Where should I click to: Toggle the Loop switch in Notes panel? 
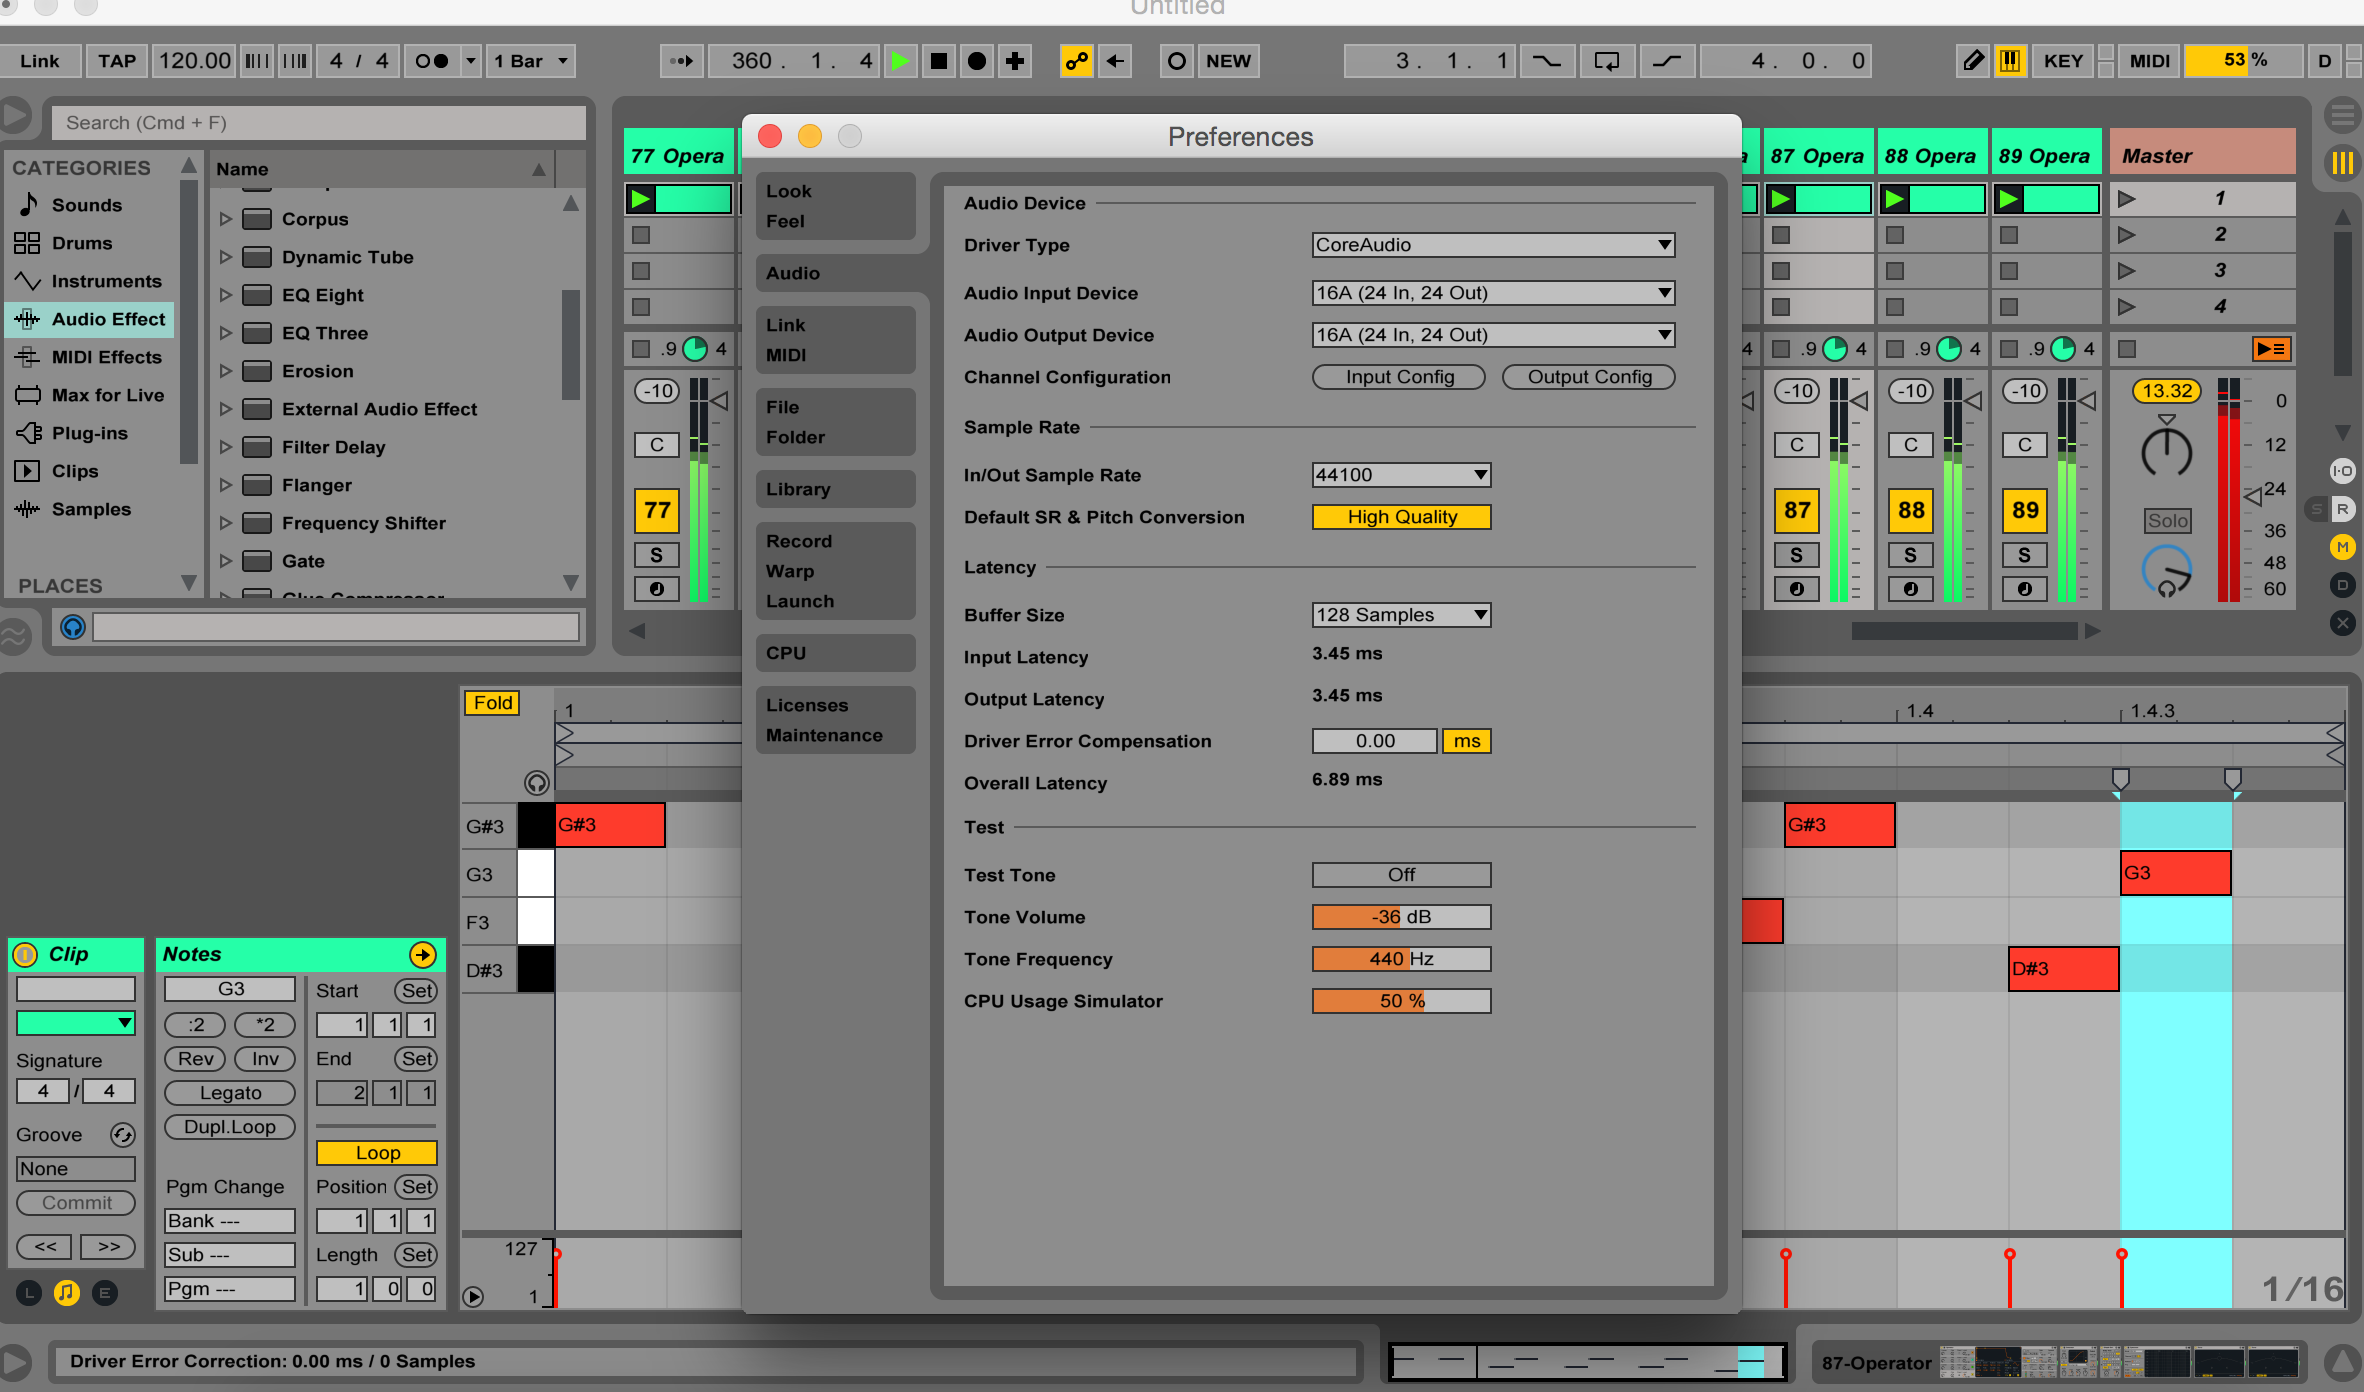(x=376, y=1153)
